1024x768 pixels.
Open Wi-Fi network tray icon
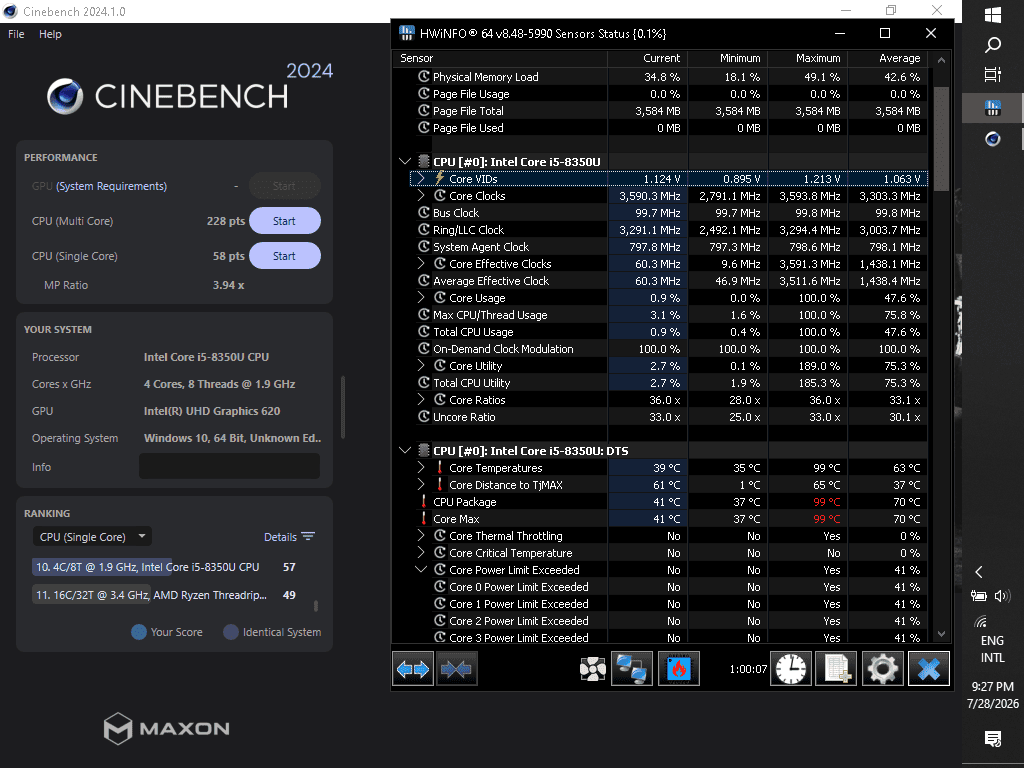coord(981,621)
